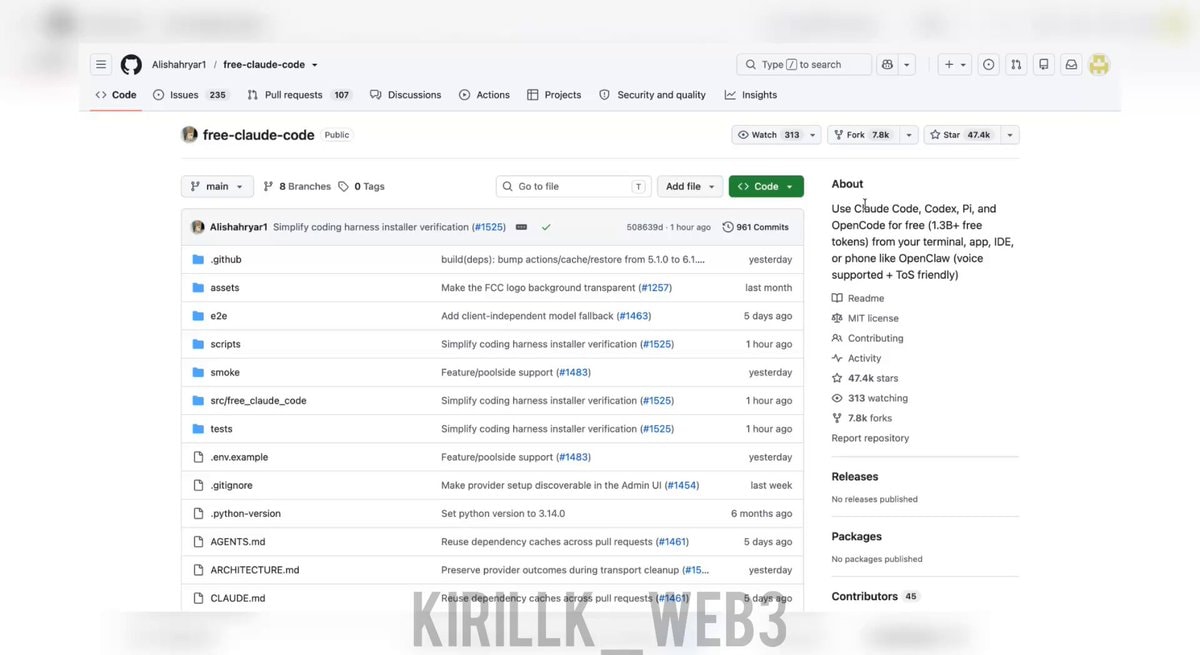1200x655 pixels.
Task: Open the hamburger navigation menu
Action: [101, 65]
